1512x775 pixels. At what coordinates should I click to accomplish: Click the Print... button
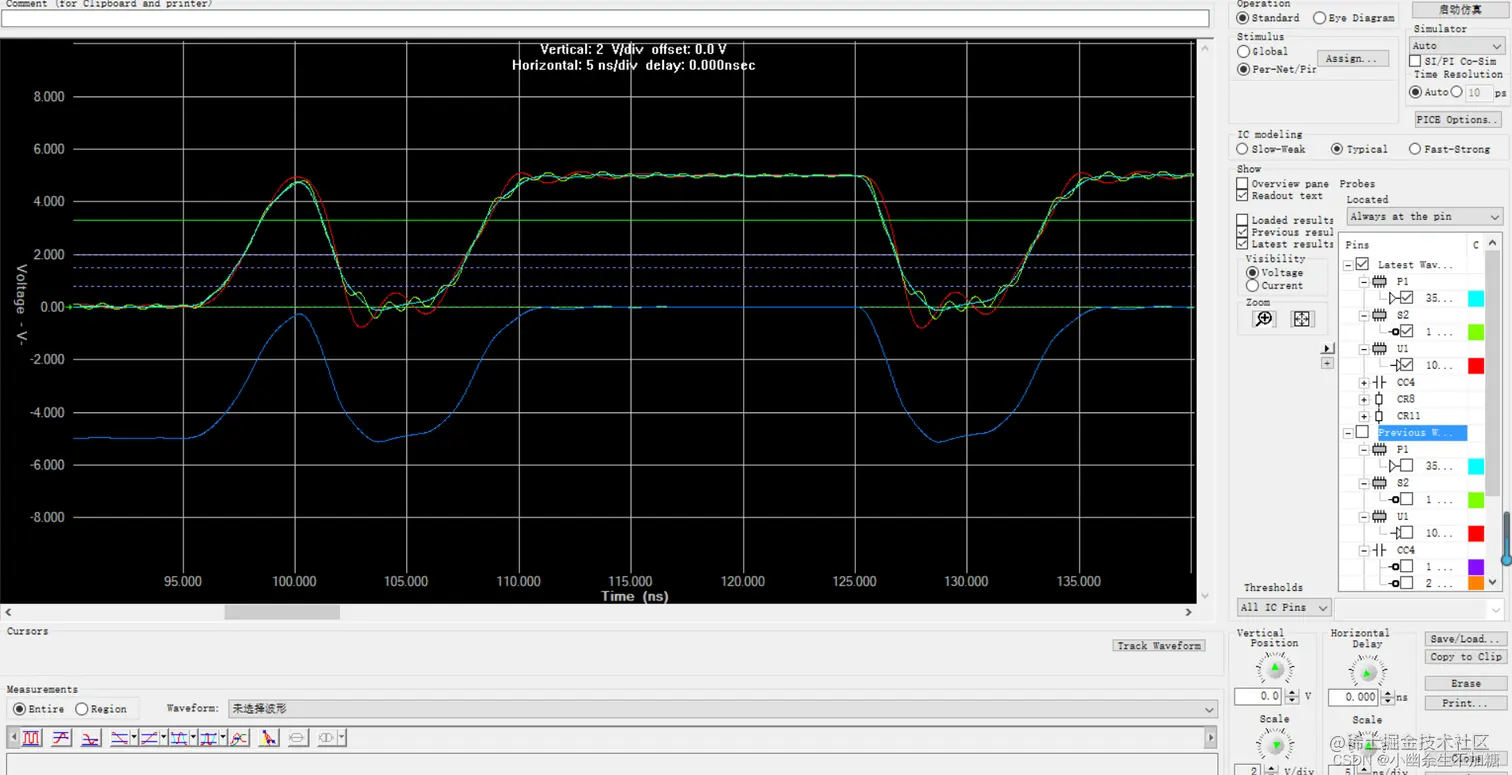1465,703
